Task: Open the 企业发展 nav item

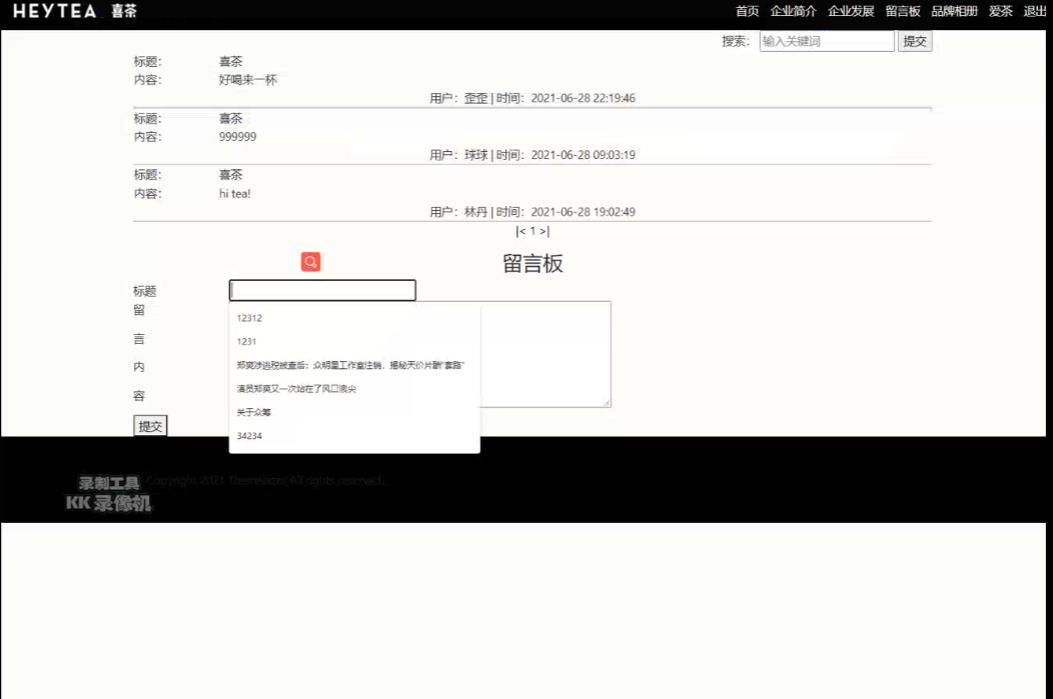Action: pyautogui.click(x=851, y=11)
